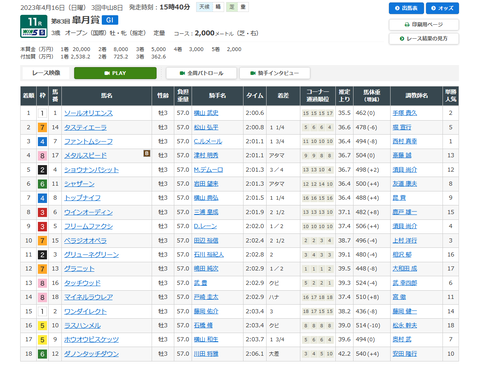Open trainer link in ダノンタッチダウン row
Image resolution: width=480 pixels, height=366 pixels.
(x=405, y=354)
